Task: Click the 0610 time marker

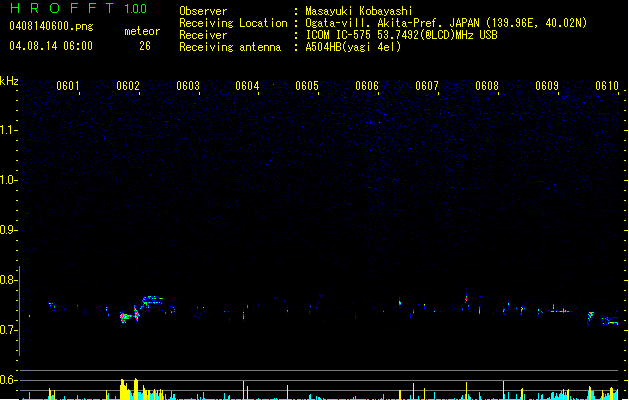Action: (x=607, y=86)
